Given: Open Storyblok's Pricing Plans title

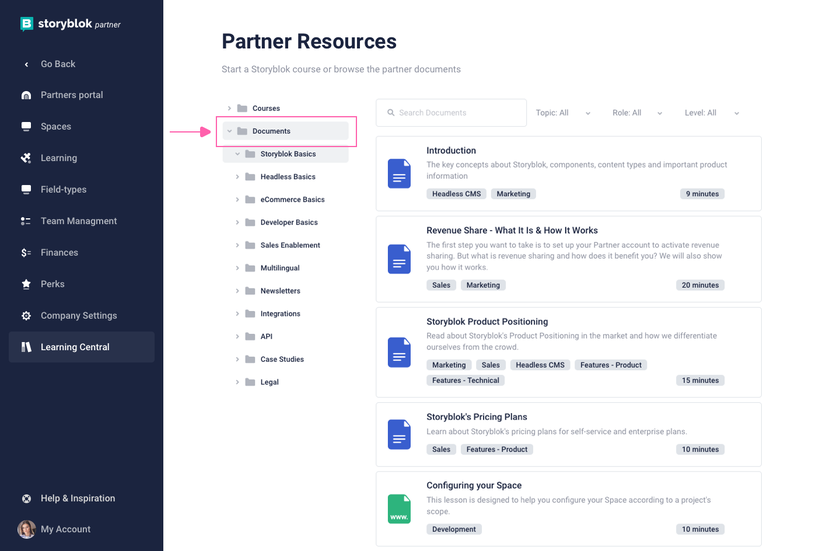Looking at the screenshot, I should (477, 417).
